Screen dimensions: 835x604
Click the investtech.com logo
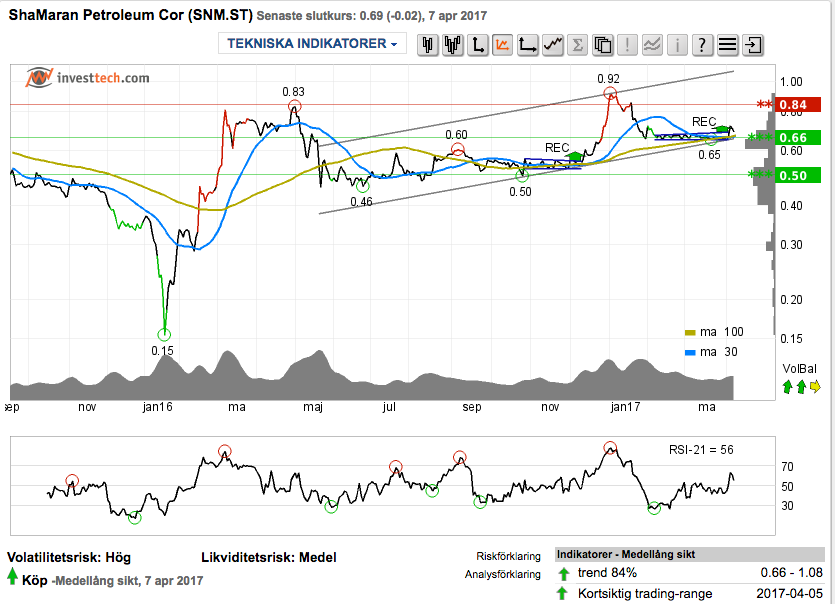coord(88,78)
